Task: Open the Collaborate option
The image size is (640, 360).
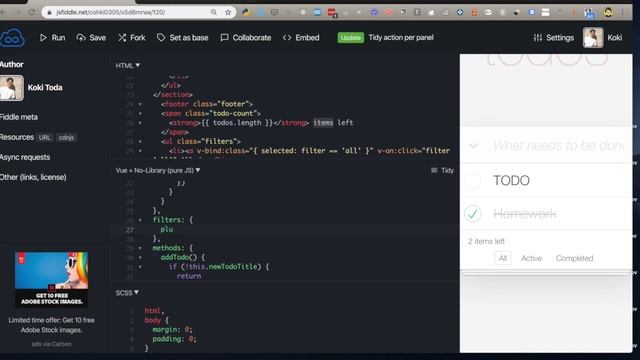Action: coord(246,38)
